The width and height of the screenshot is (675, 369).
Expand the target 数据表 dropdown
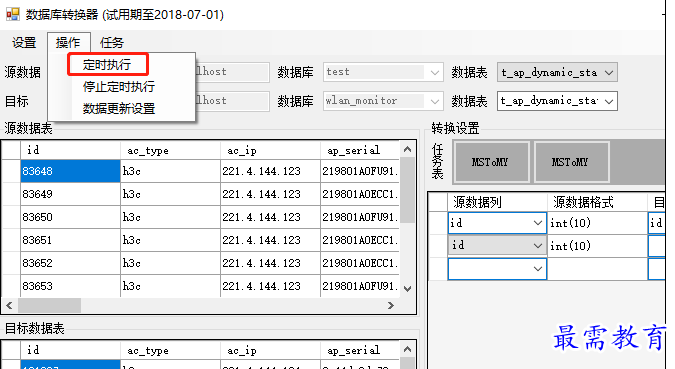(x=609, y=101)
